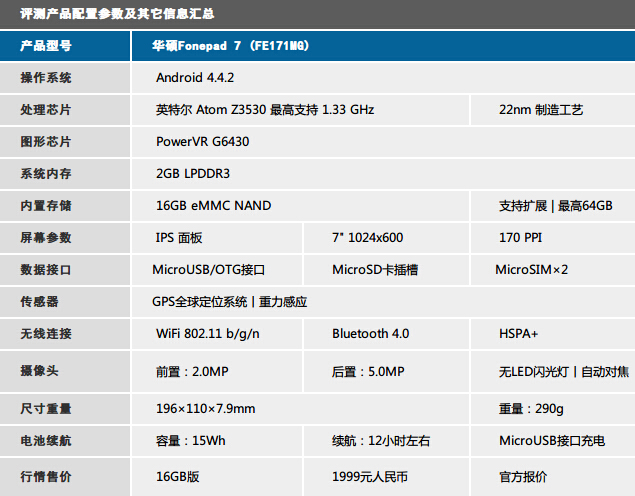Image resolution: width=635 pixels, height=496 pixels.
Task: Click the 后置：5.0MP cell
Action: click(x=386, y=371)
